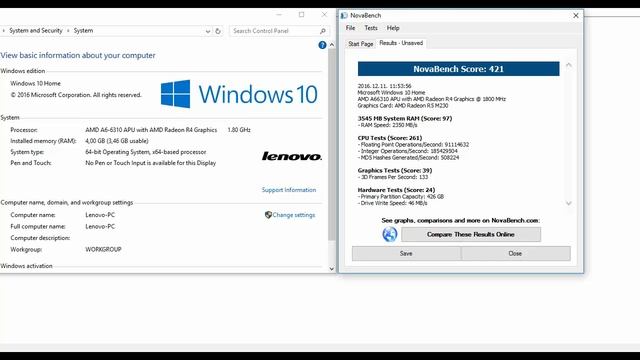Click the CPU Tests (Score: 261) heading
The width and height of the screenshot is (640, 360).
[390, 138]
